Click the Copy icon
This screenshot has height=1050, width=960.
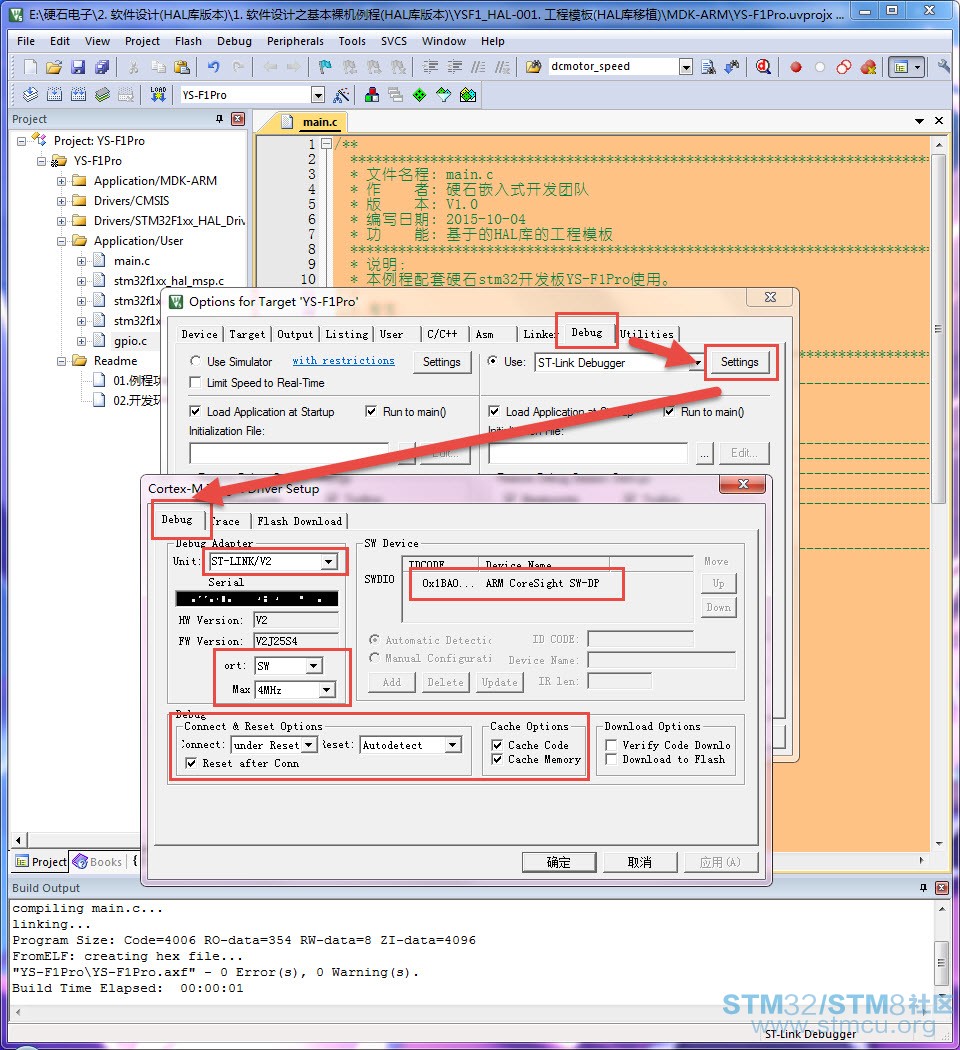pyautogui.click(x=158, y=66)
